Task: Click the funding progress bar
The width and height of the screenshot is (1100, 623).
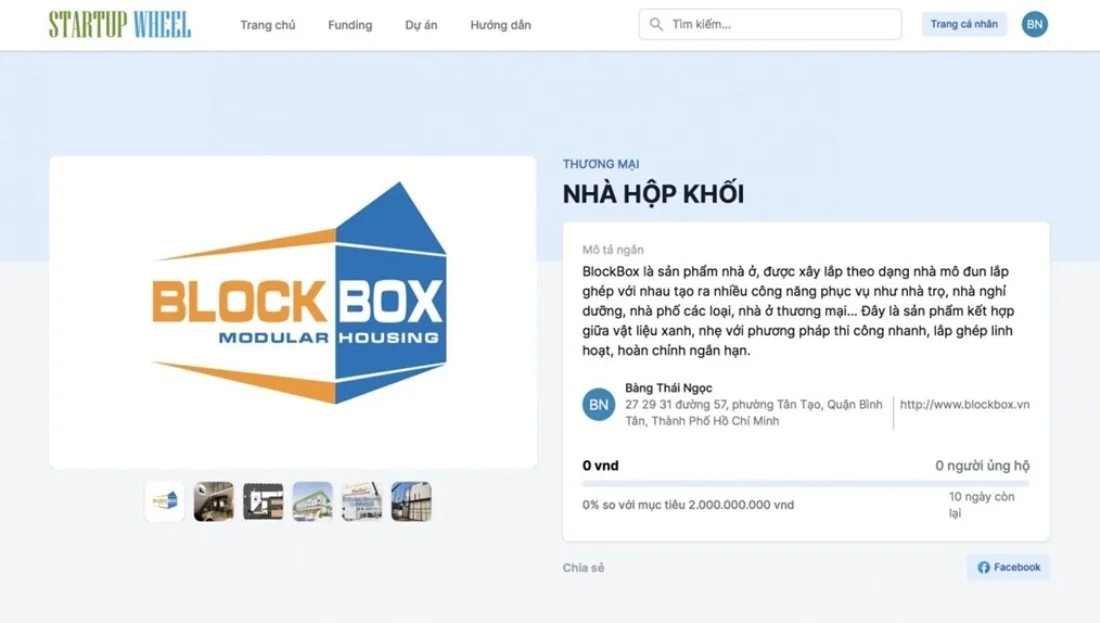Action: [805, 483]
